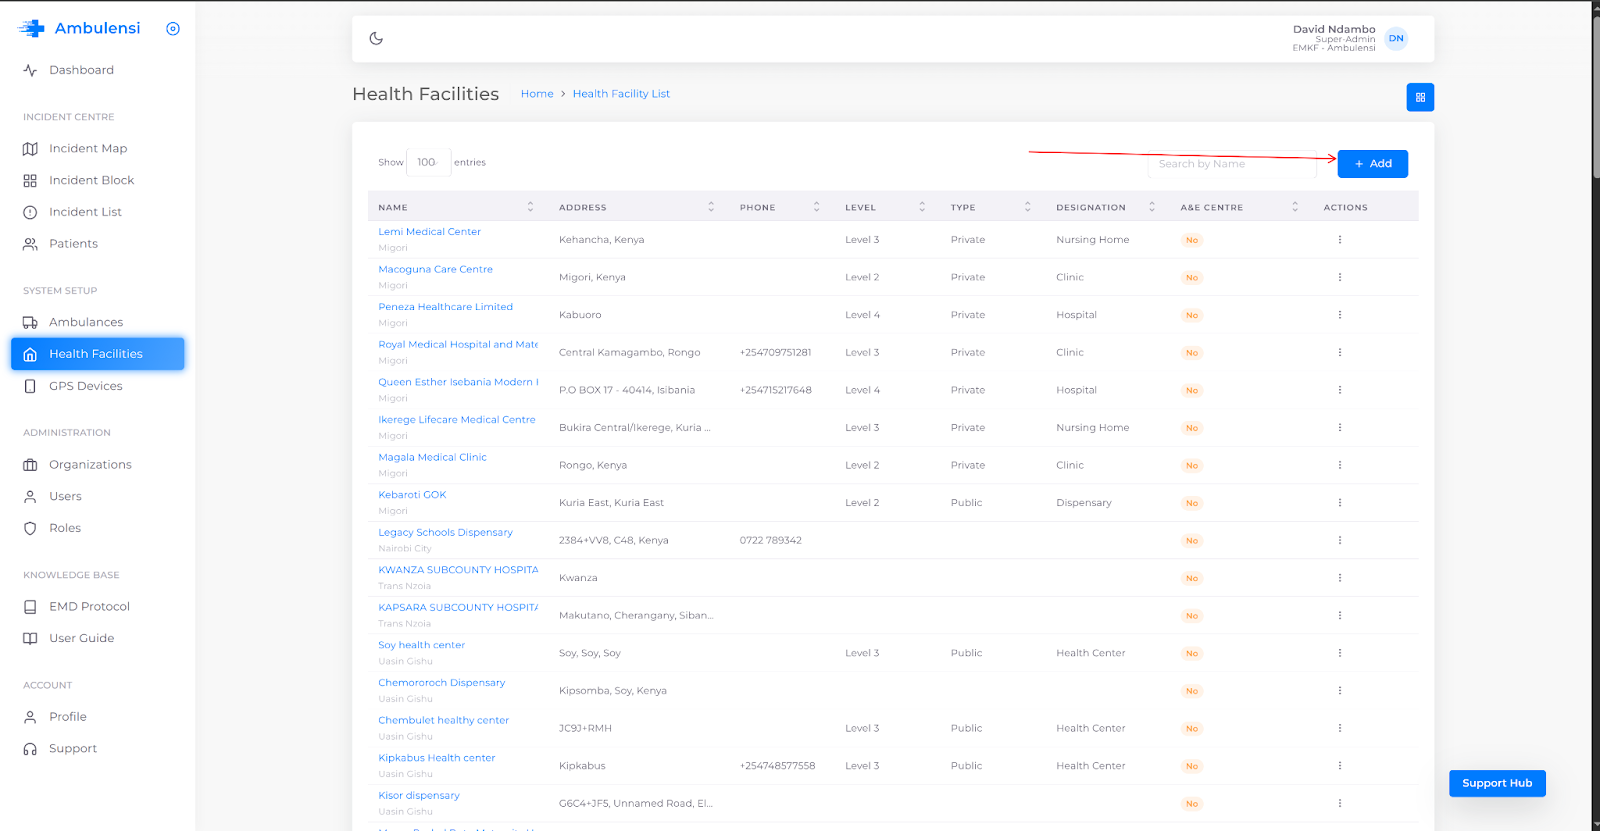This screenshot has height=831, width=1600.
Task: Open the Organizations section
Action: tap(90, 465)
